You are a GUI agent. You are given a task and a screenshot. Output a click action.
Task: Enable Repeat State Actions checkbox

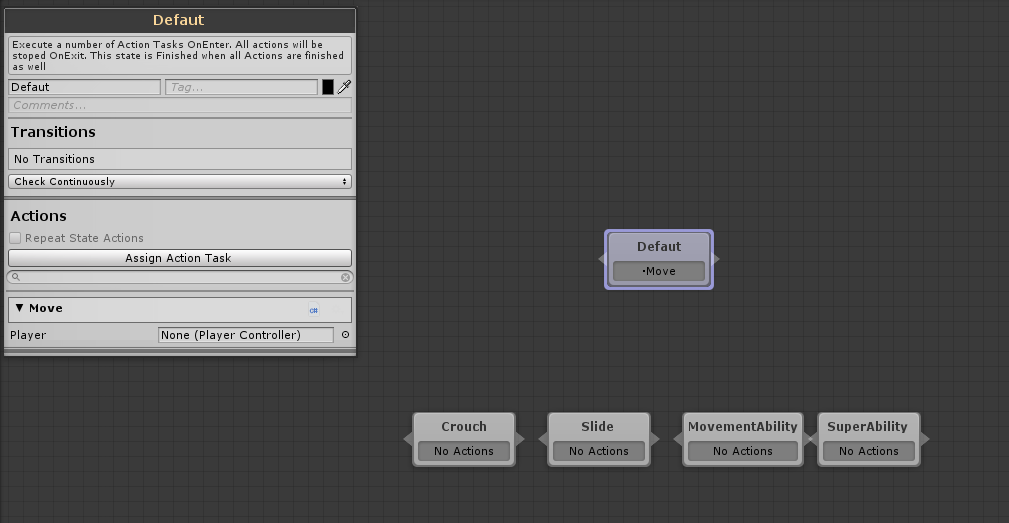click(15, 238)
